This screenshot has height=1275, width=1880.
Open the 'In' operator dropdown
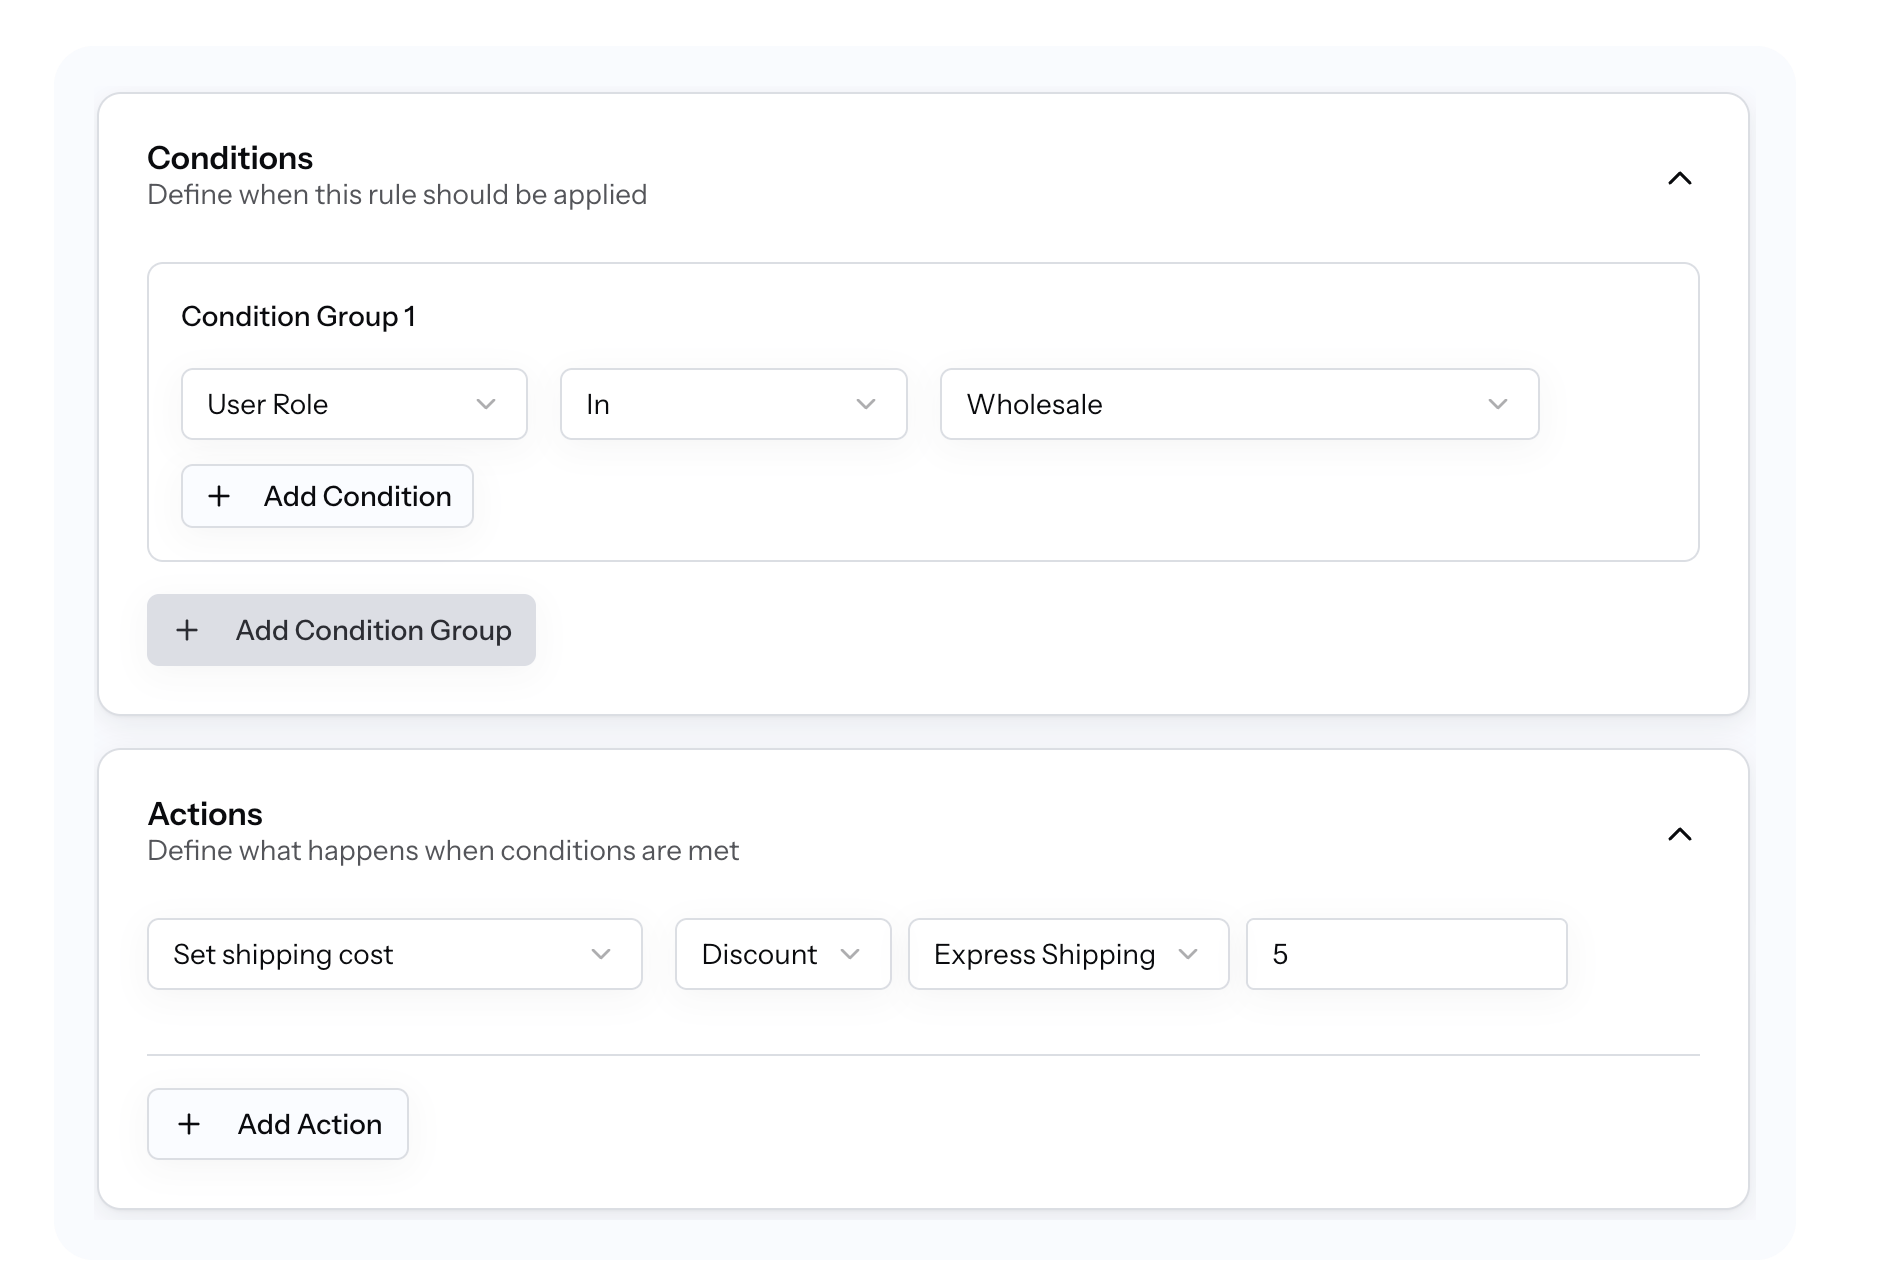click(x=732, y=404)
